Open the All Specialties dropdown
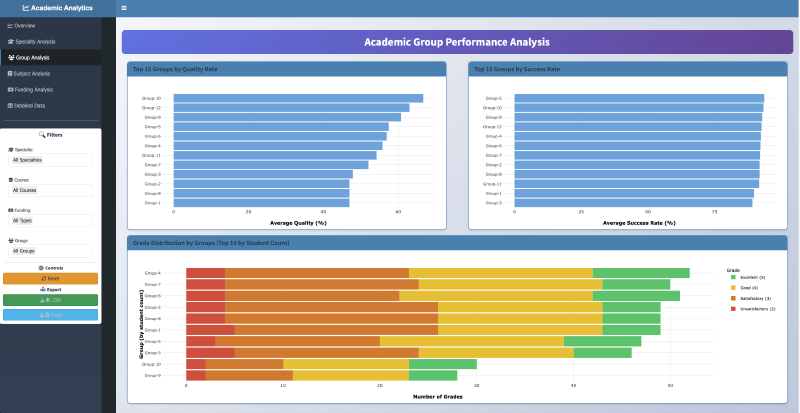This screenshot has width=800, height=413. point(51,160)
